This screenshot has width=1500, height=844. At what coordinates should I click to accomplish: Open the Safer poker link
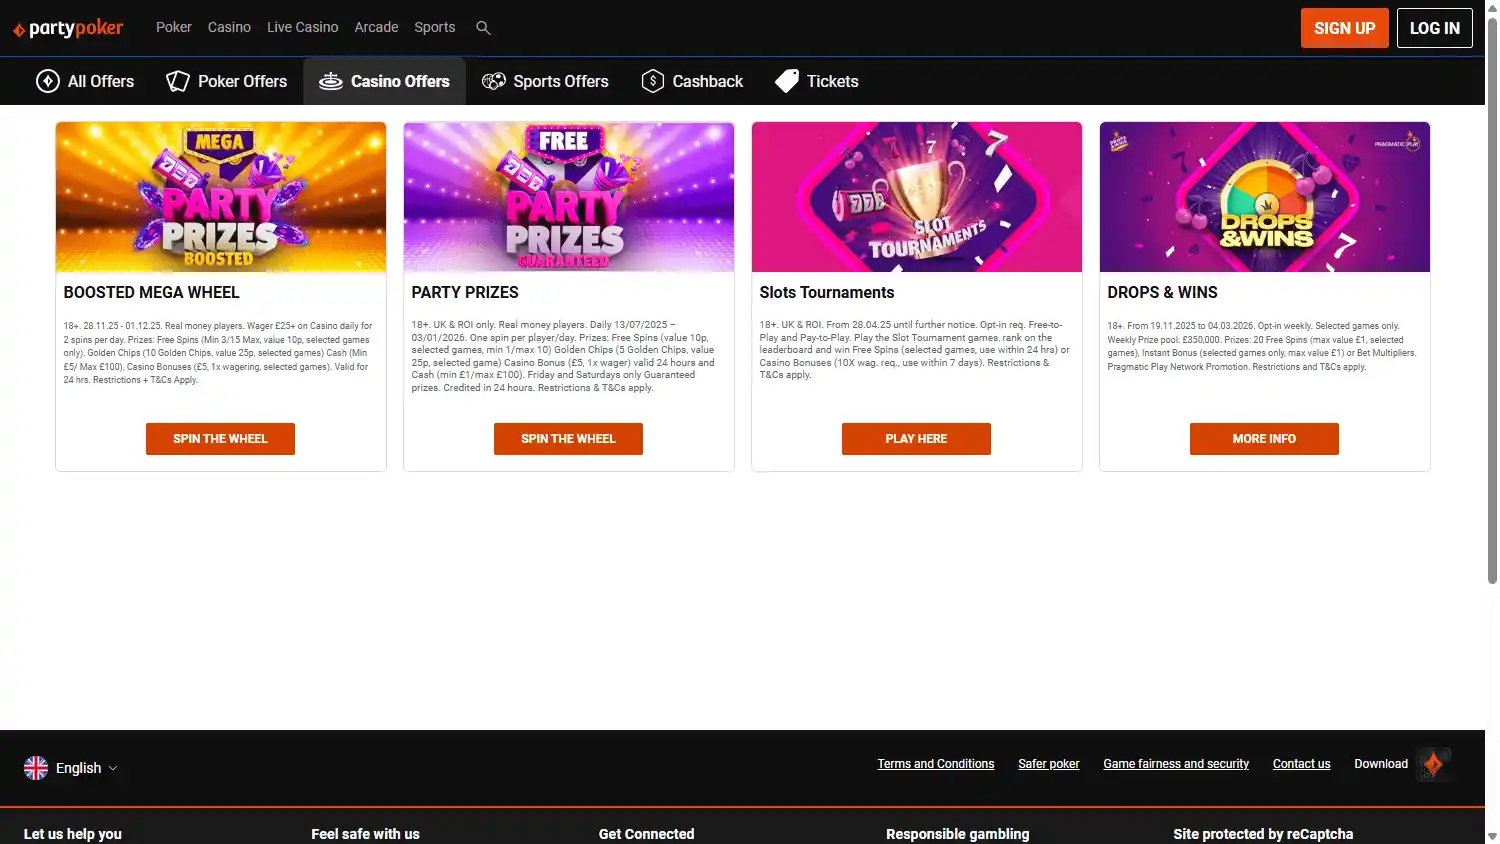click(x=1049, y=764)
